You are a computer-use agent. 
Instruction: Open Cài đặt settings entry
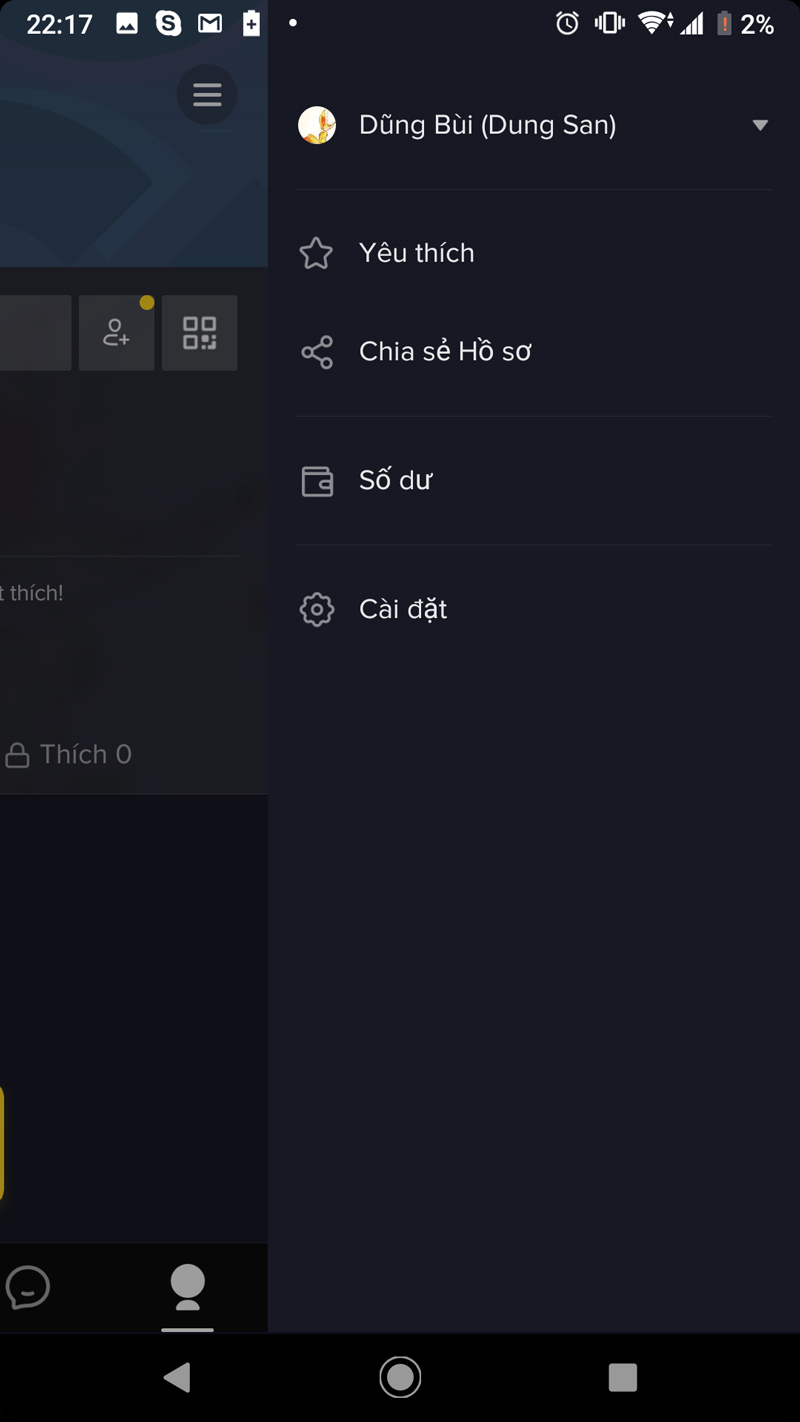click(x=534, y=609)
